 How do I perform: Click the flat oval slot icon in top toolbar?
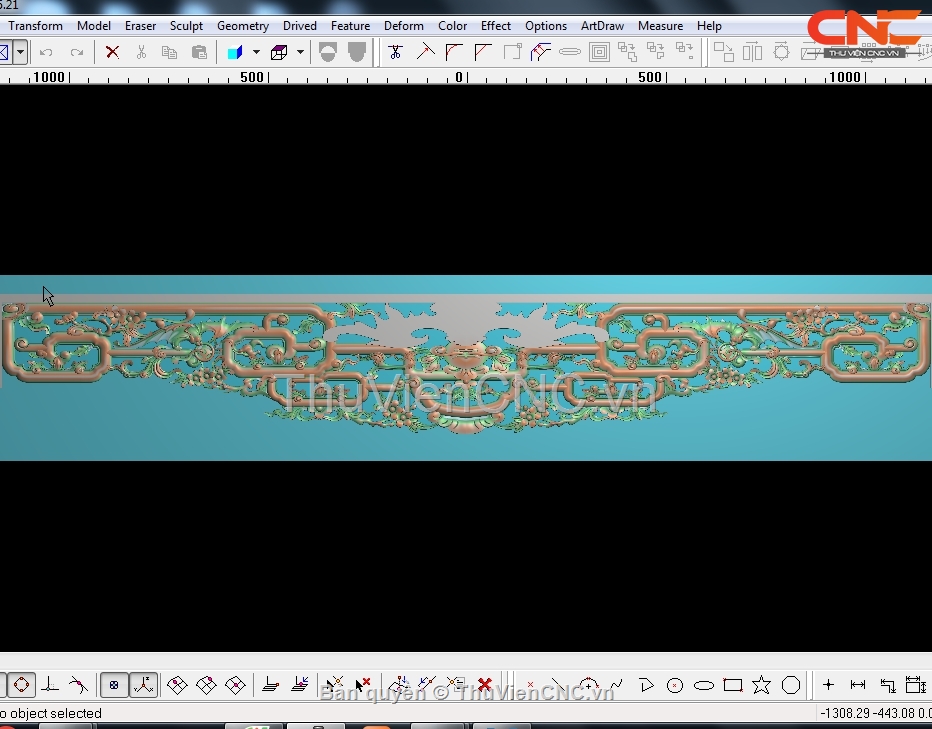569,52
